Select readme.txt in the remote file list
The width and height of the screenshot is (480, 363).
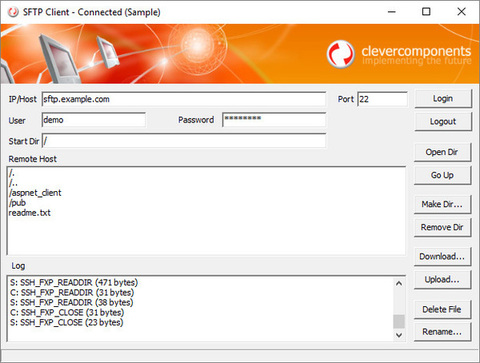point(30,213)
